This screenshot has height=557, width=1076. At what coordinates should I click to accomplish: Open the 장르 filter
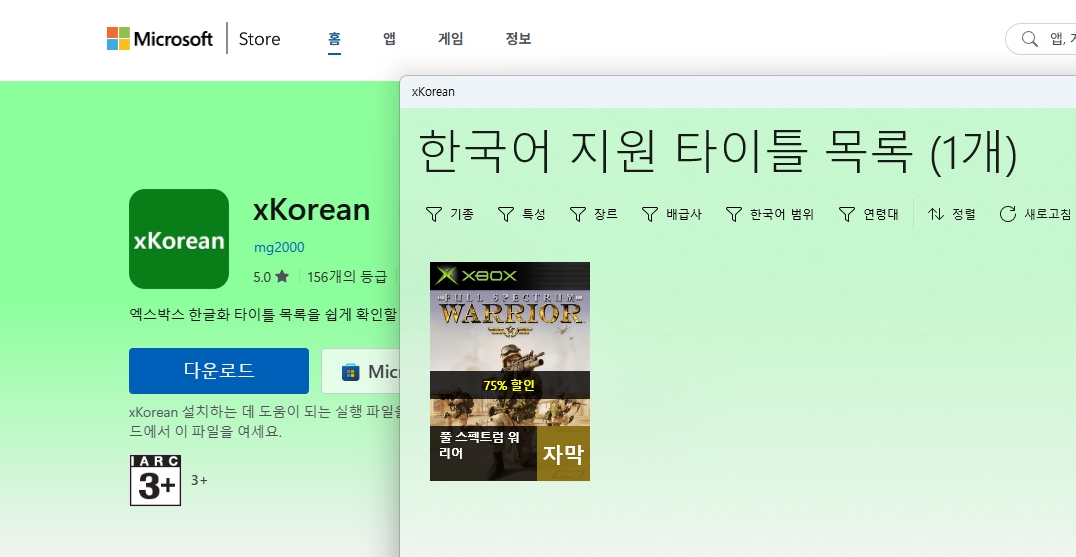pos(593,214)
